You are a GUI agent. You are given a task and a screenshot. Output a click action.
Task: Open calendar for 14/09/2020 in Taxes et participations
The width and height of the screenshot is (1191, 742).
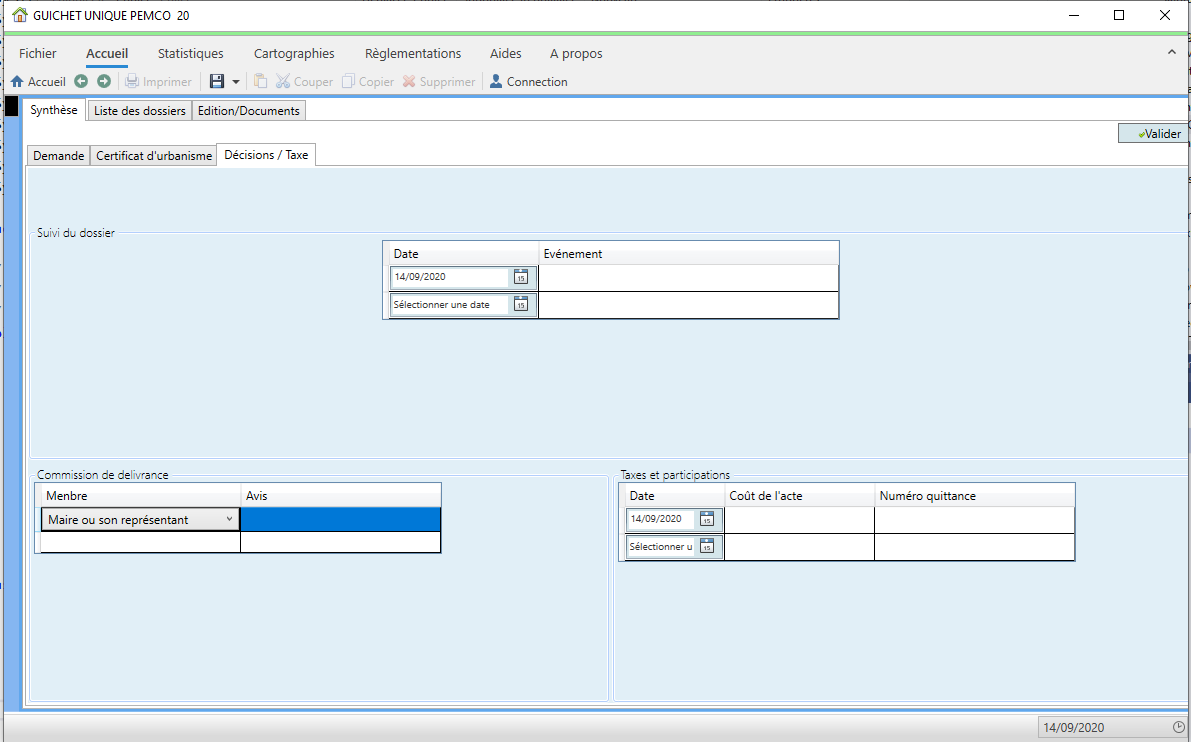[x=707, y=519]
